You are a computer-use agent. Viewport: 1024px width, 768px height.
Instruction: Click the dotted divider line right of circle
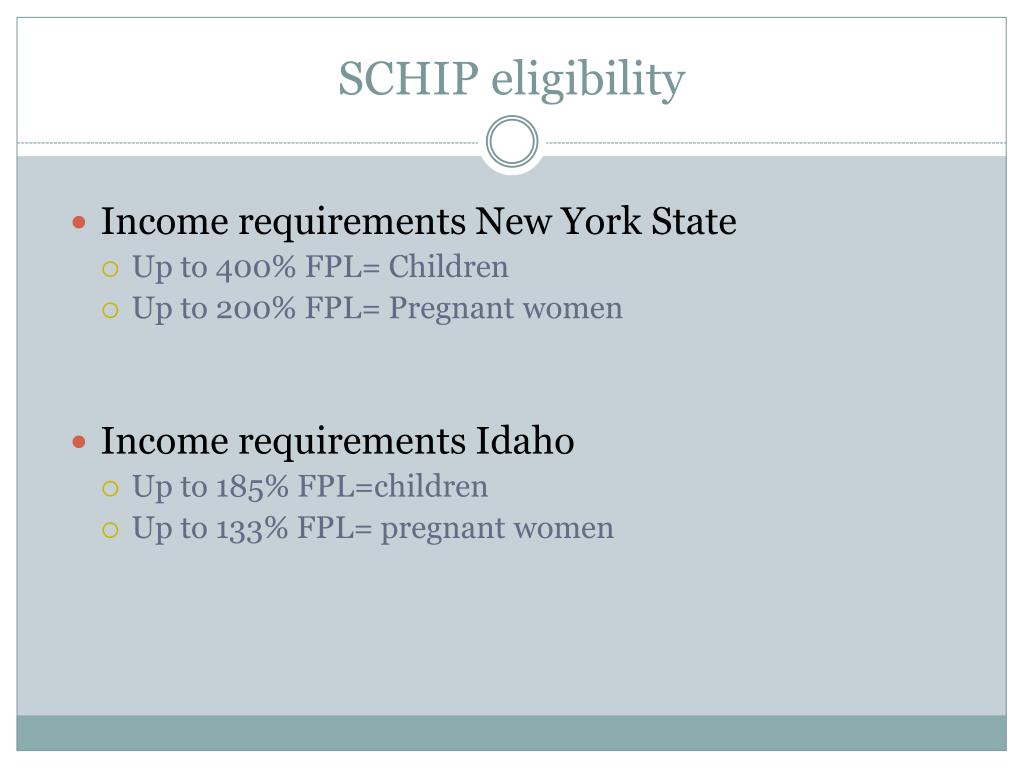click(775, 142)
